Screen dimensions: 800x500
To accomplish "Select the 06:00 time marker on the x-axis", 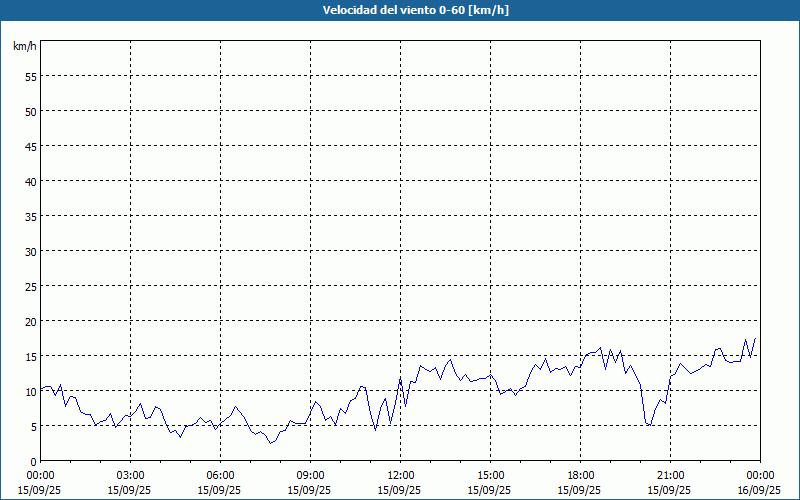I will (220, 475).
